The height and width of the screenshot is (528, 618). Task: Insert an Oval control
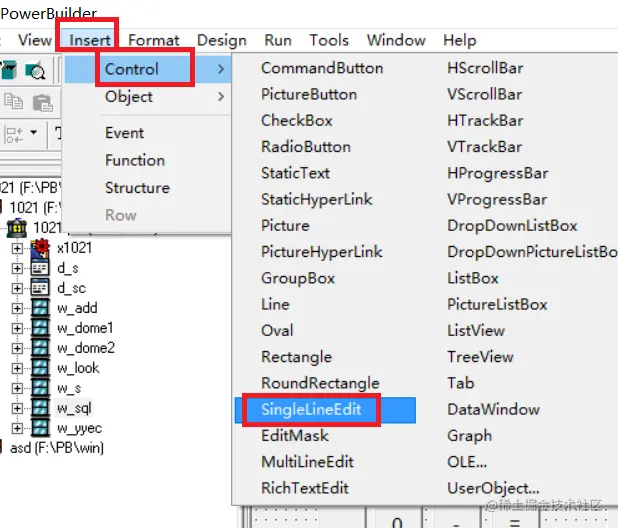point(277,331)
